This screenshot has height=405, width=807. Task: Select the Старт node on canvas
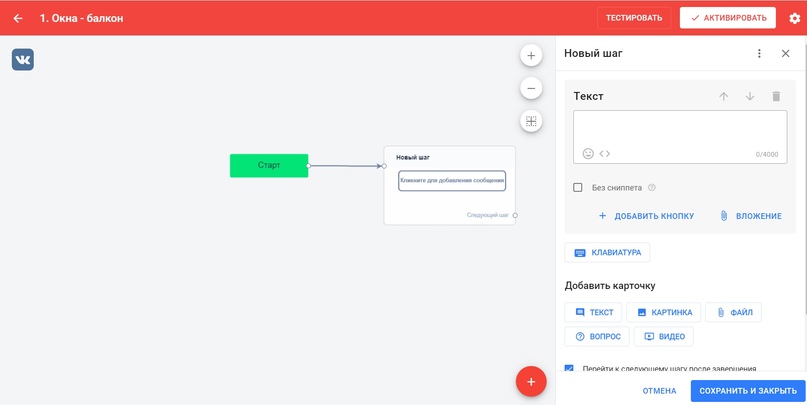pyautogui.click(x=269, y=165)
